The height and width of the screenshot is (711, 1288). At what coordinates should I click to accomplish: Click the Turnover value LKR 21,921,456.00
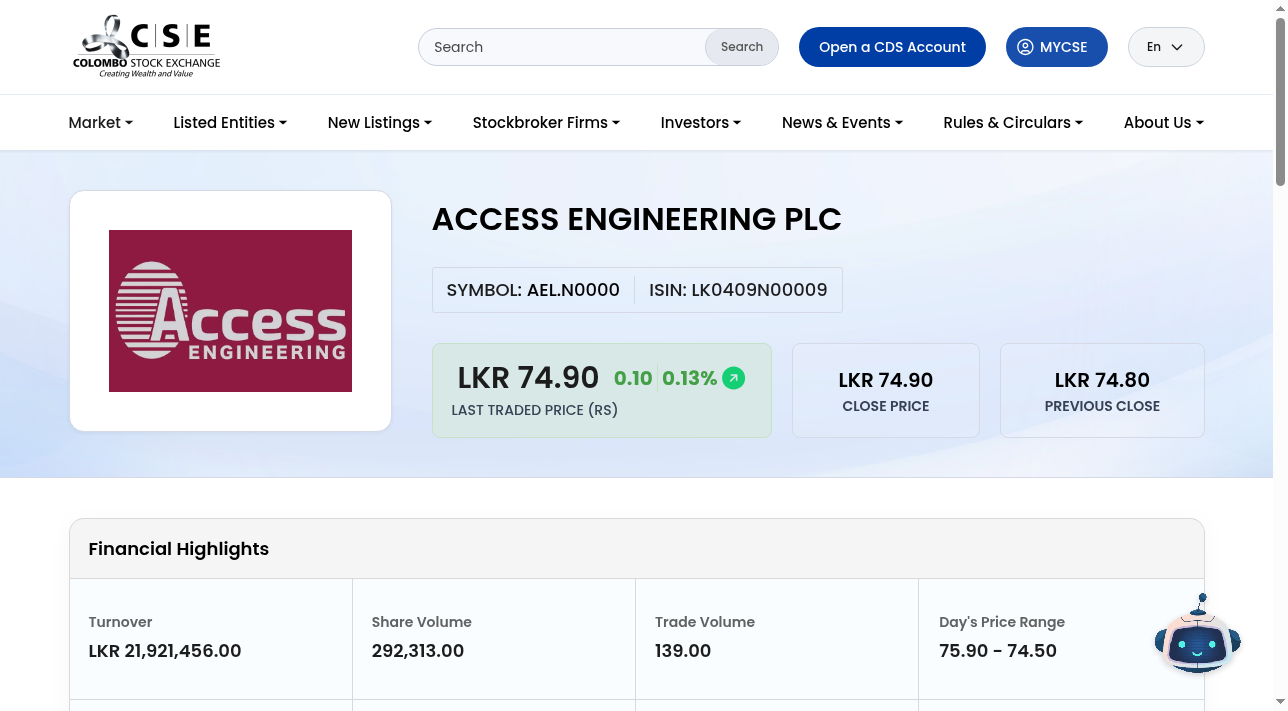pos(165,651)
